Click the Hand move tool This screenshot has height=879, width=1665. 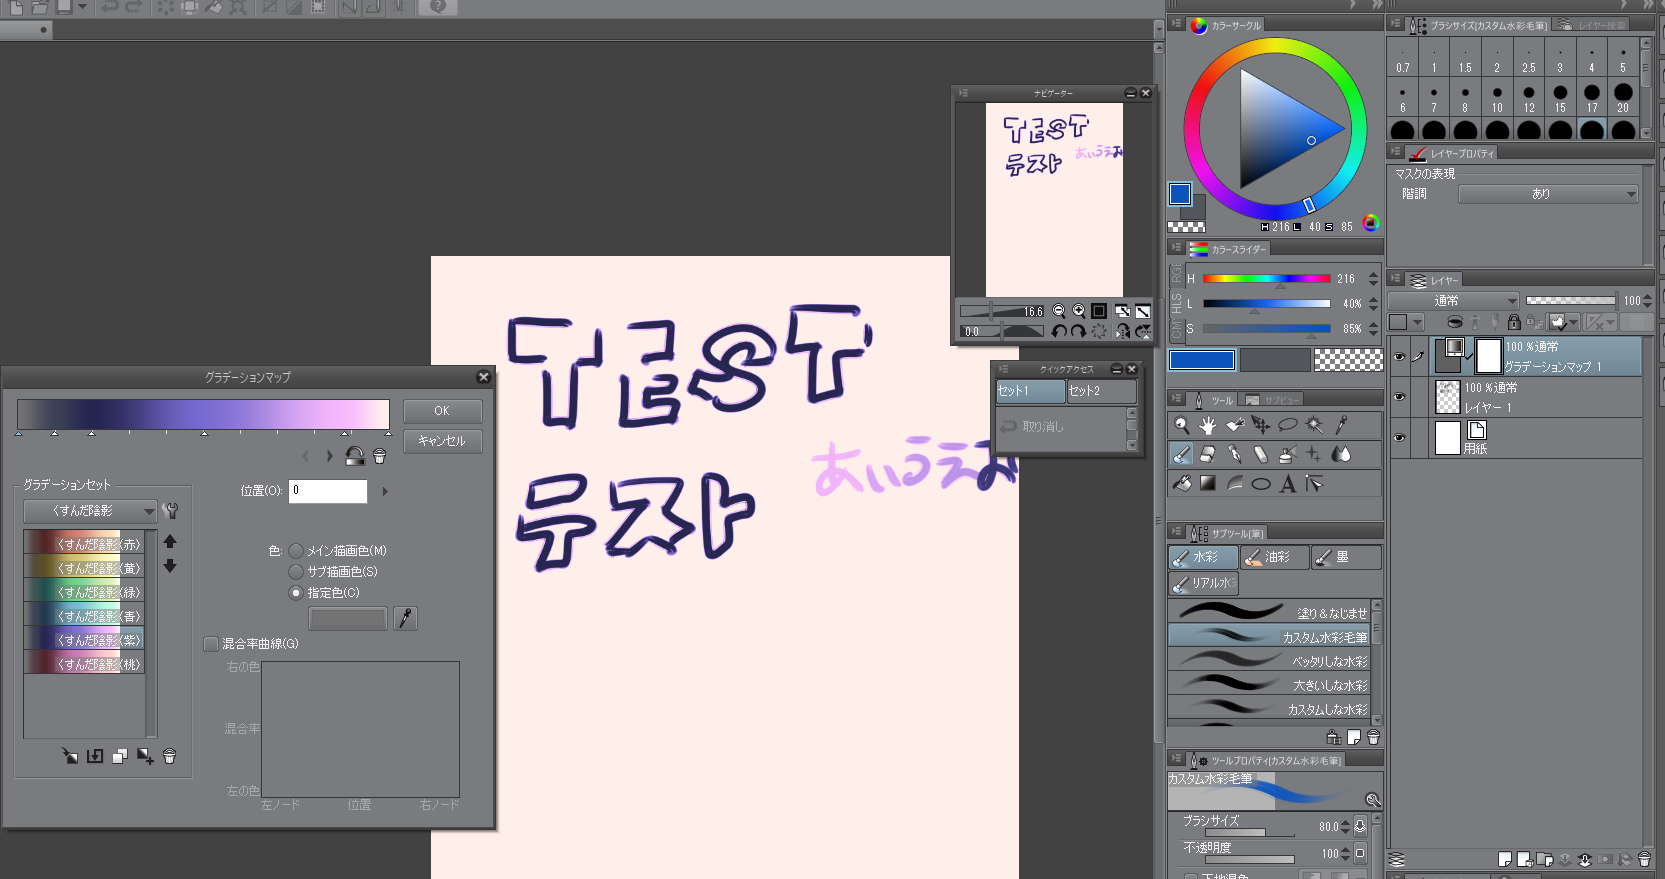pyautogui.click(x=1208, y=425)
